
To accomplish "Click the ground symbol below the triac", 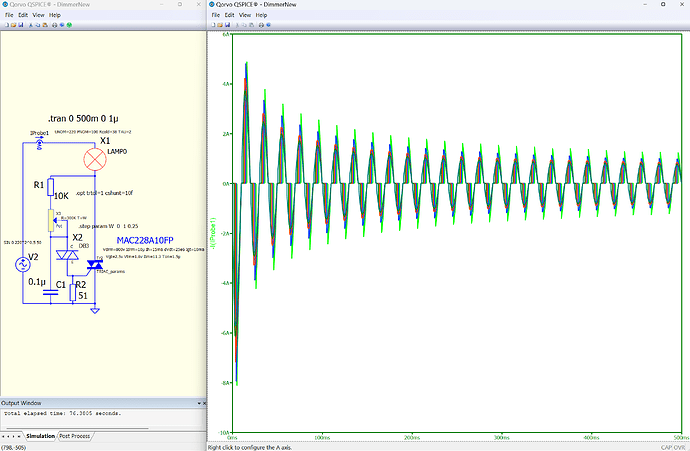I will click(95, 310).
